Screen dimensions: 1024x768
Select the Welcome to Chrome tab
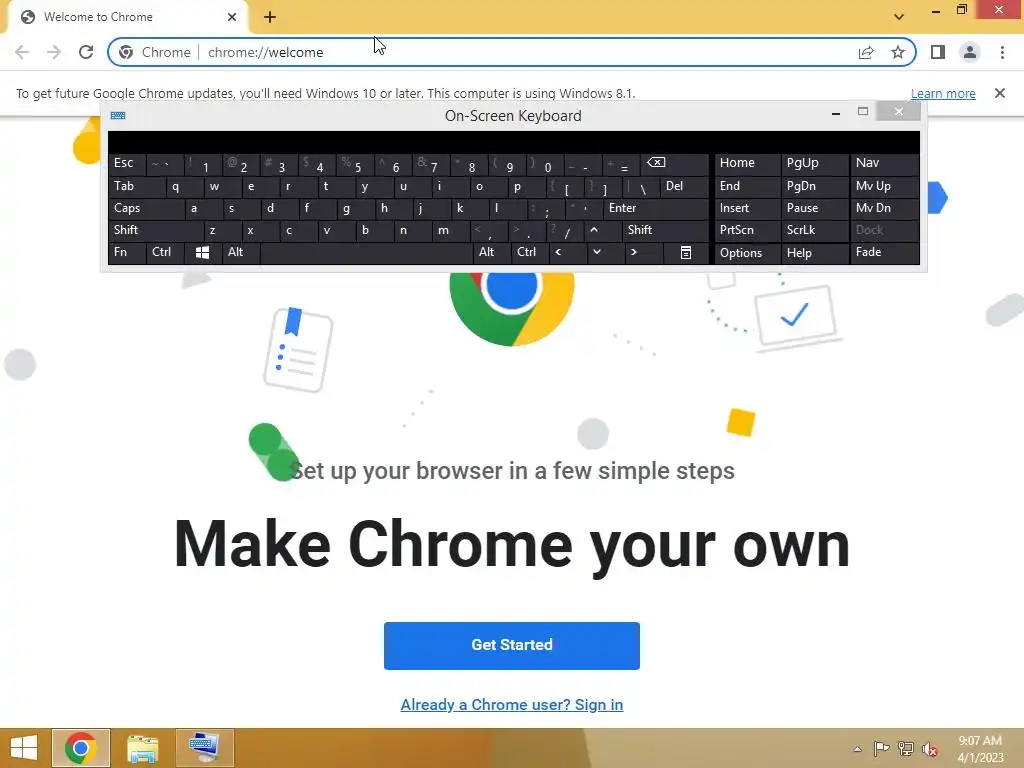127,17
